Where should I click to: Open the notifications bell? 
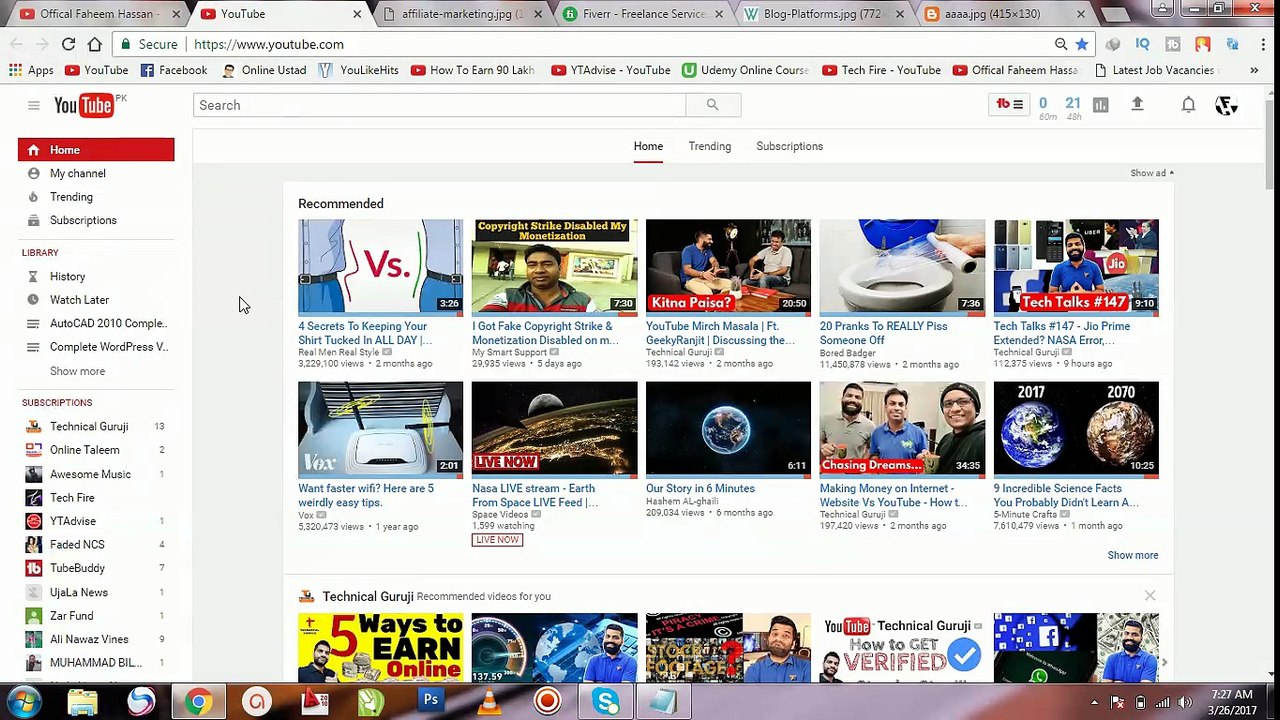1188,104
